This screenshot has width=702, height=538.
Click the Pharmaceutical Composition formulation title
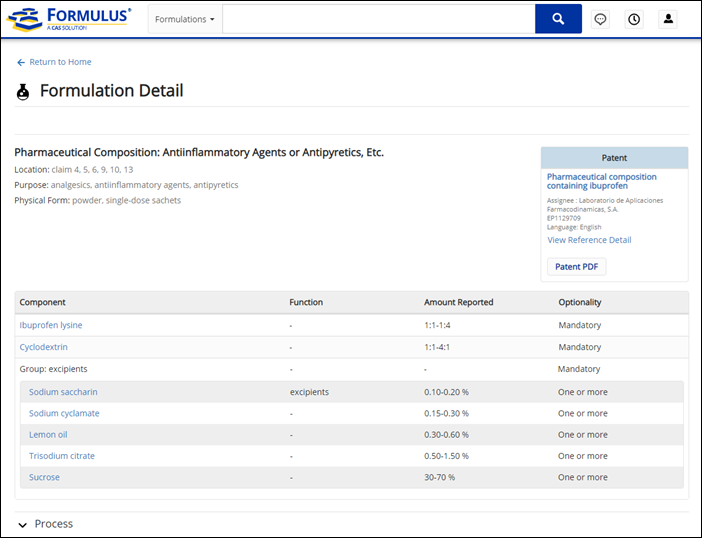pos(199,153)
